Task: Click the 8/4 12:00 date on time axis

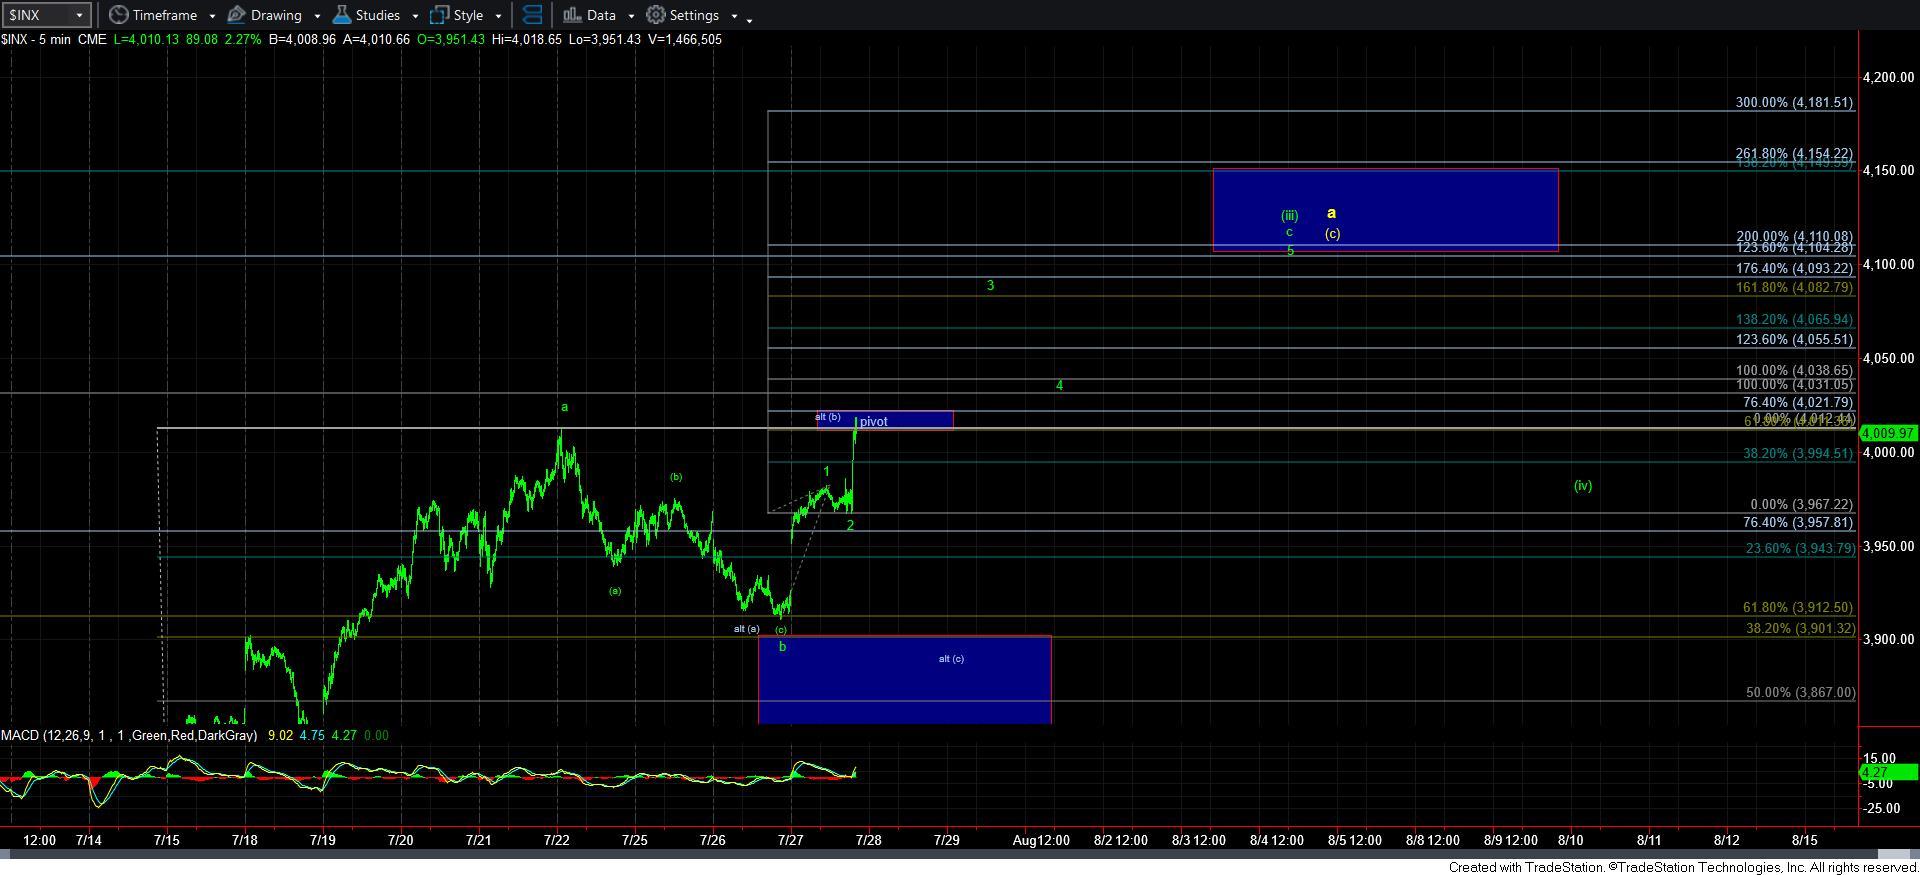Action: click(x=1277, y=840)
